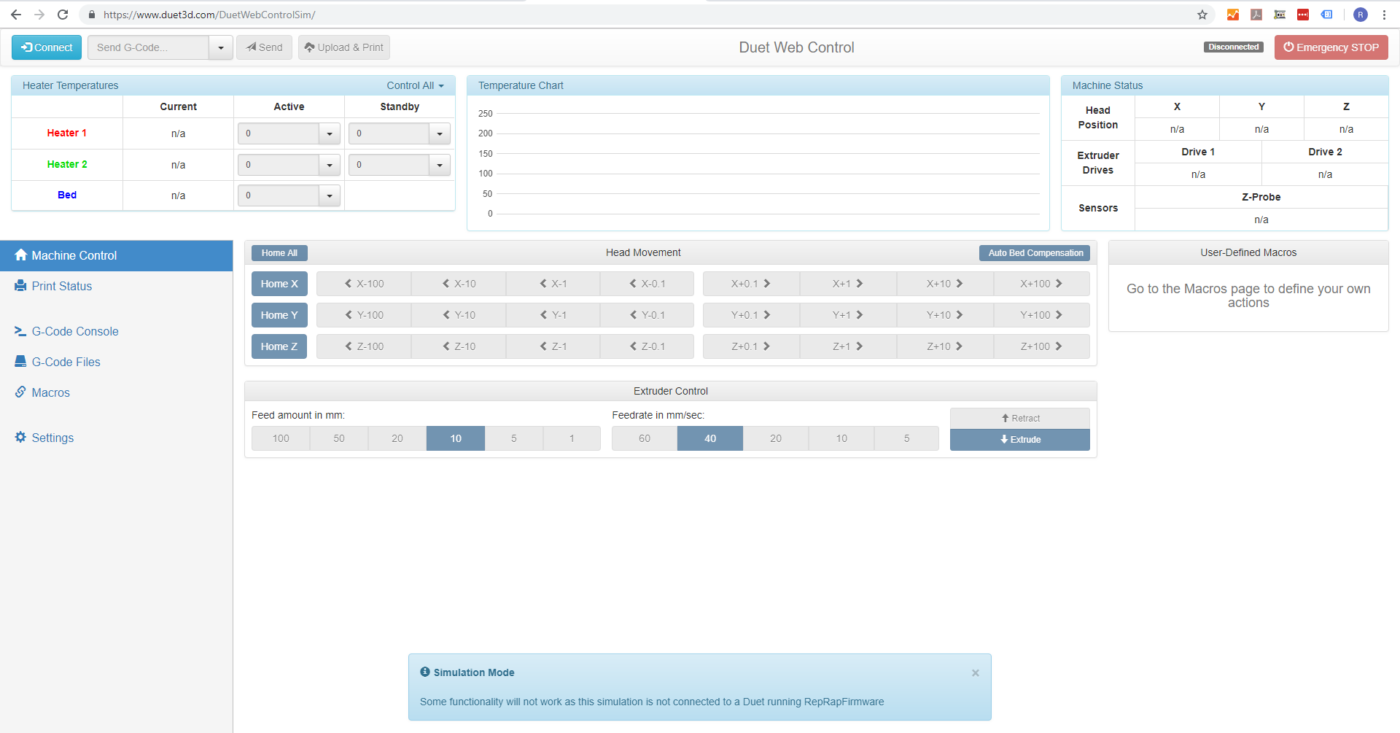Open Machine Control page

click(116, 256)
